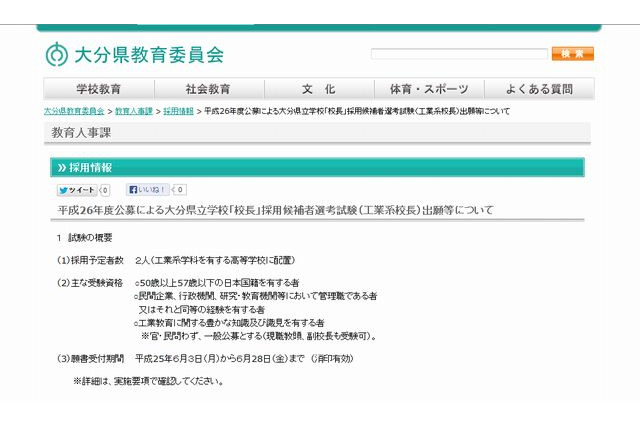The image size is (640, 426).
Task: Click the '※官・民問わず、一般公募' note
Action: [x=259, y=336]
